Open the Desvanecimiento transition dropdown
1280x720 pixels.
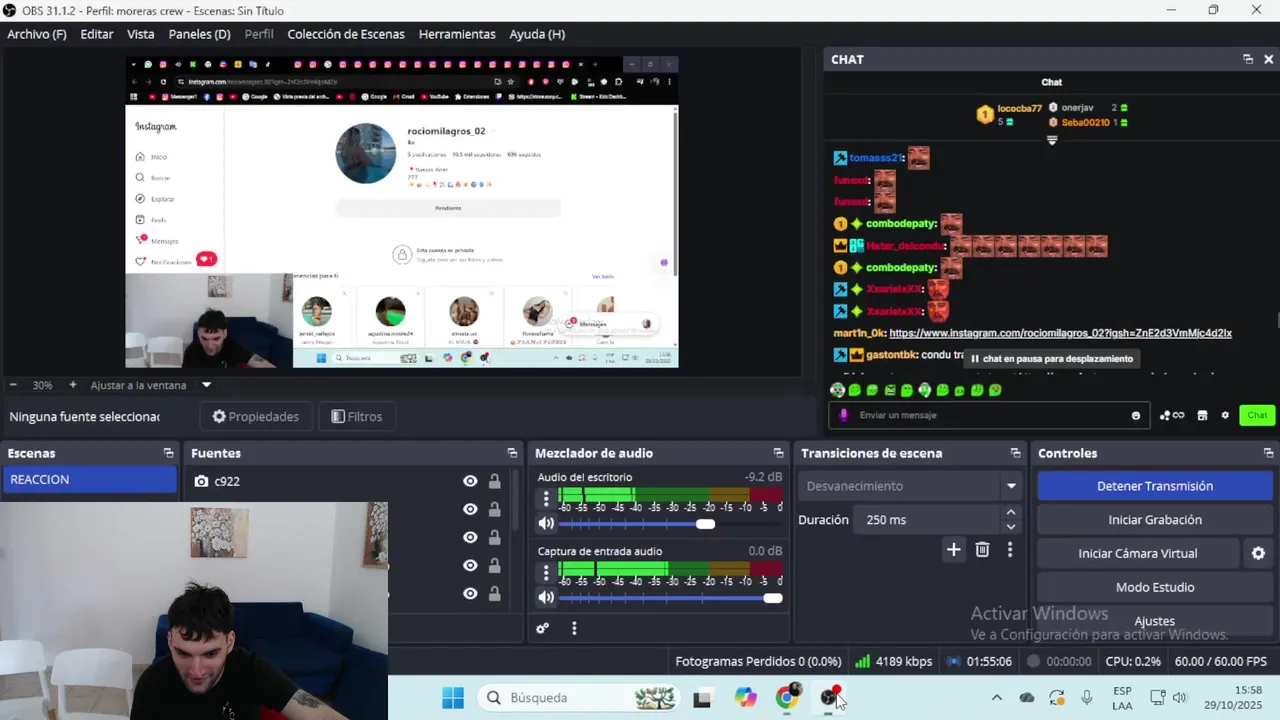(909, 486)
